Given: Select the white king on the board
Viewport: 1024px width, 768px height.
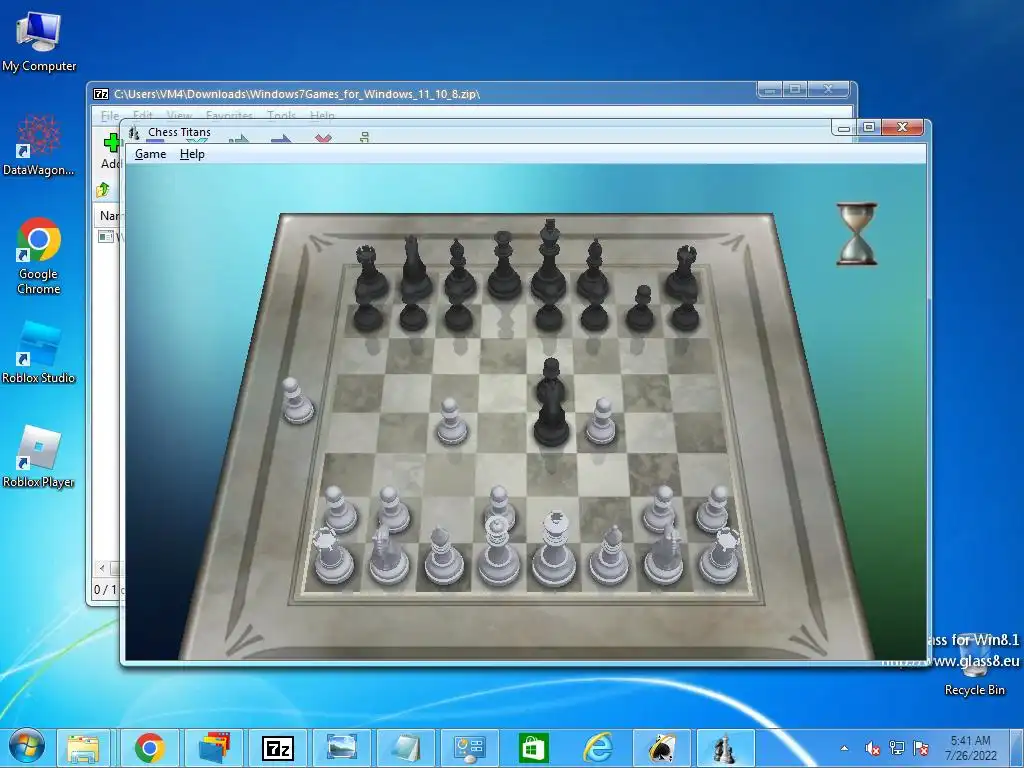Looking at the screenshot, I should coord(554,550).
